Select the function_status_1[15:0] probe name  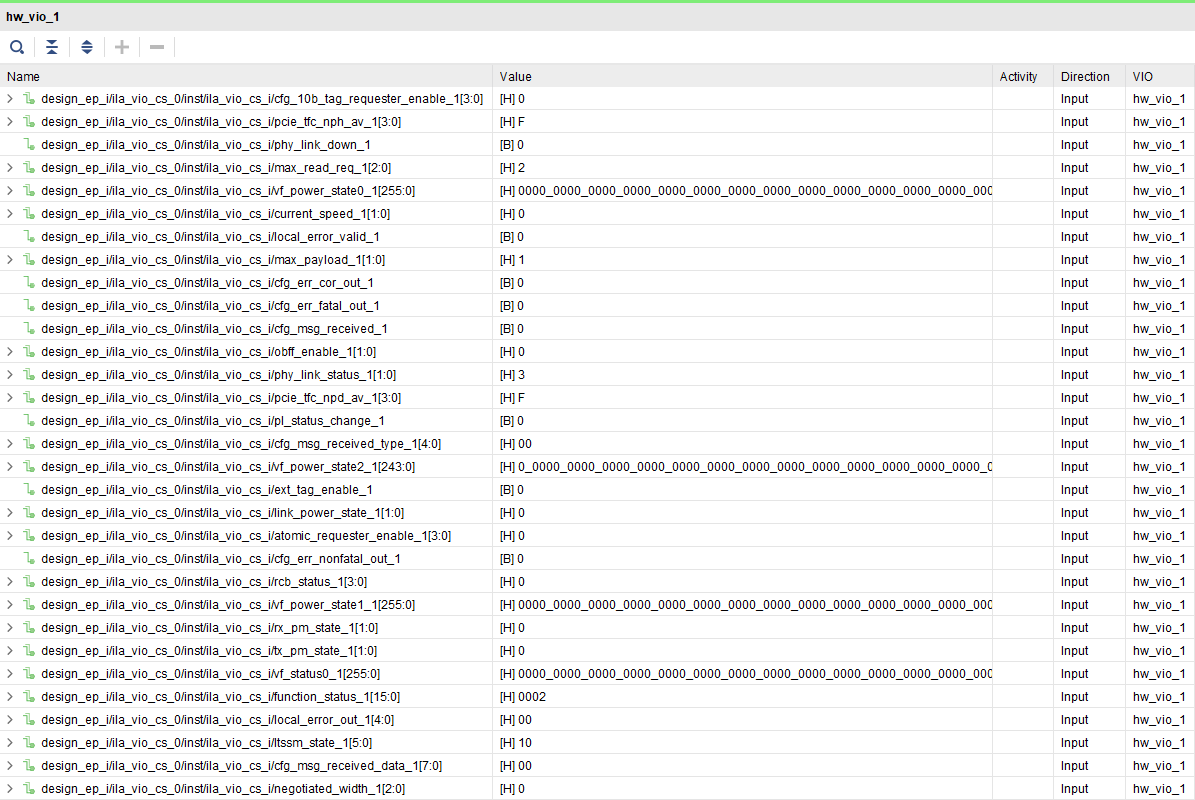(x=220, y=696)
